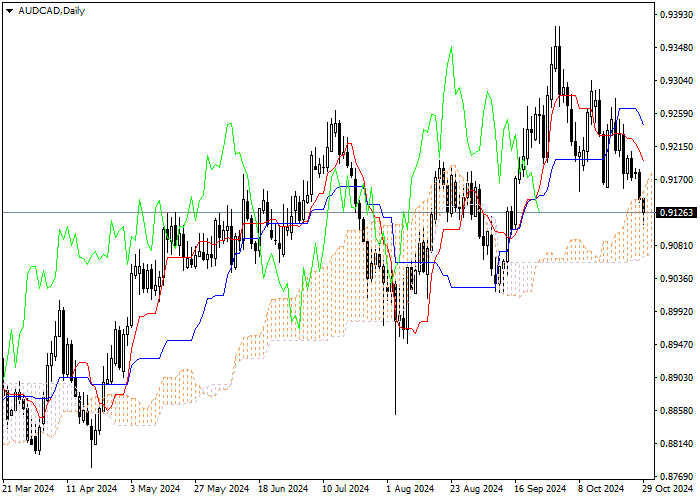This screenshot has width=700, height=500.
Task: Click the 0.93040 price scale label
Action: [677, 81]
